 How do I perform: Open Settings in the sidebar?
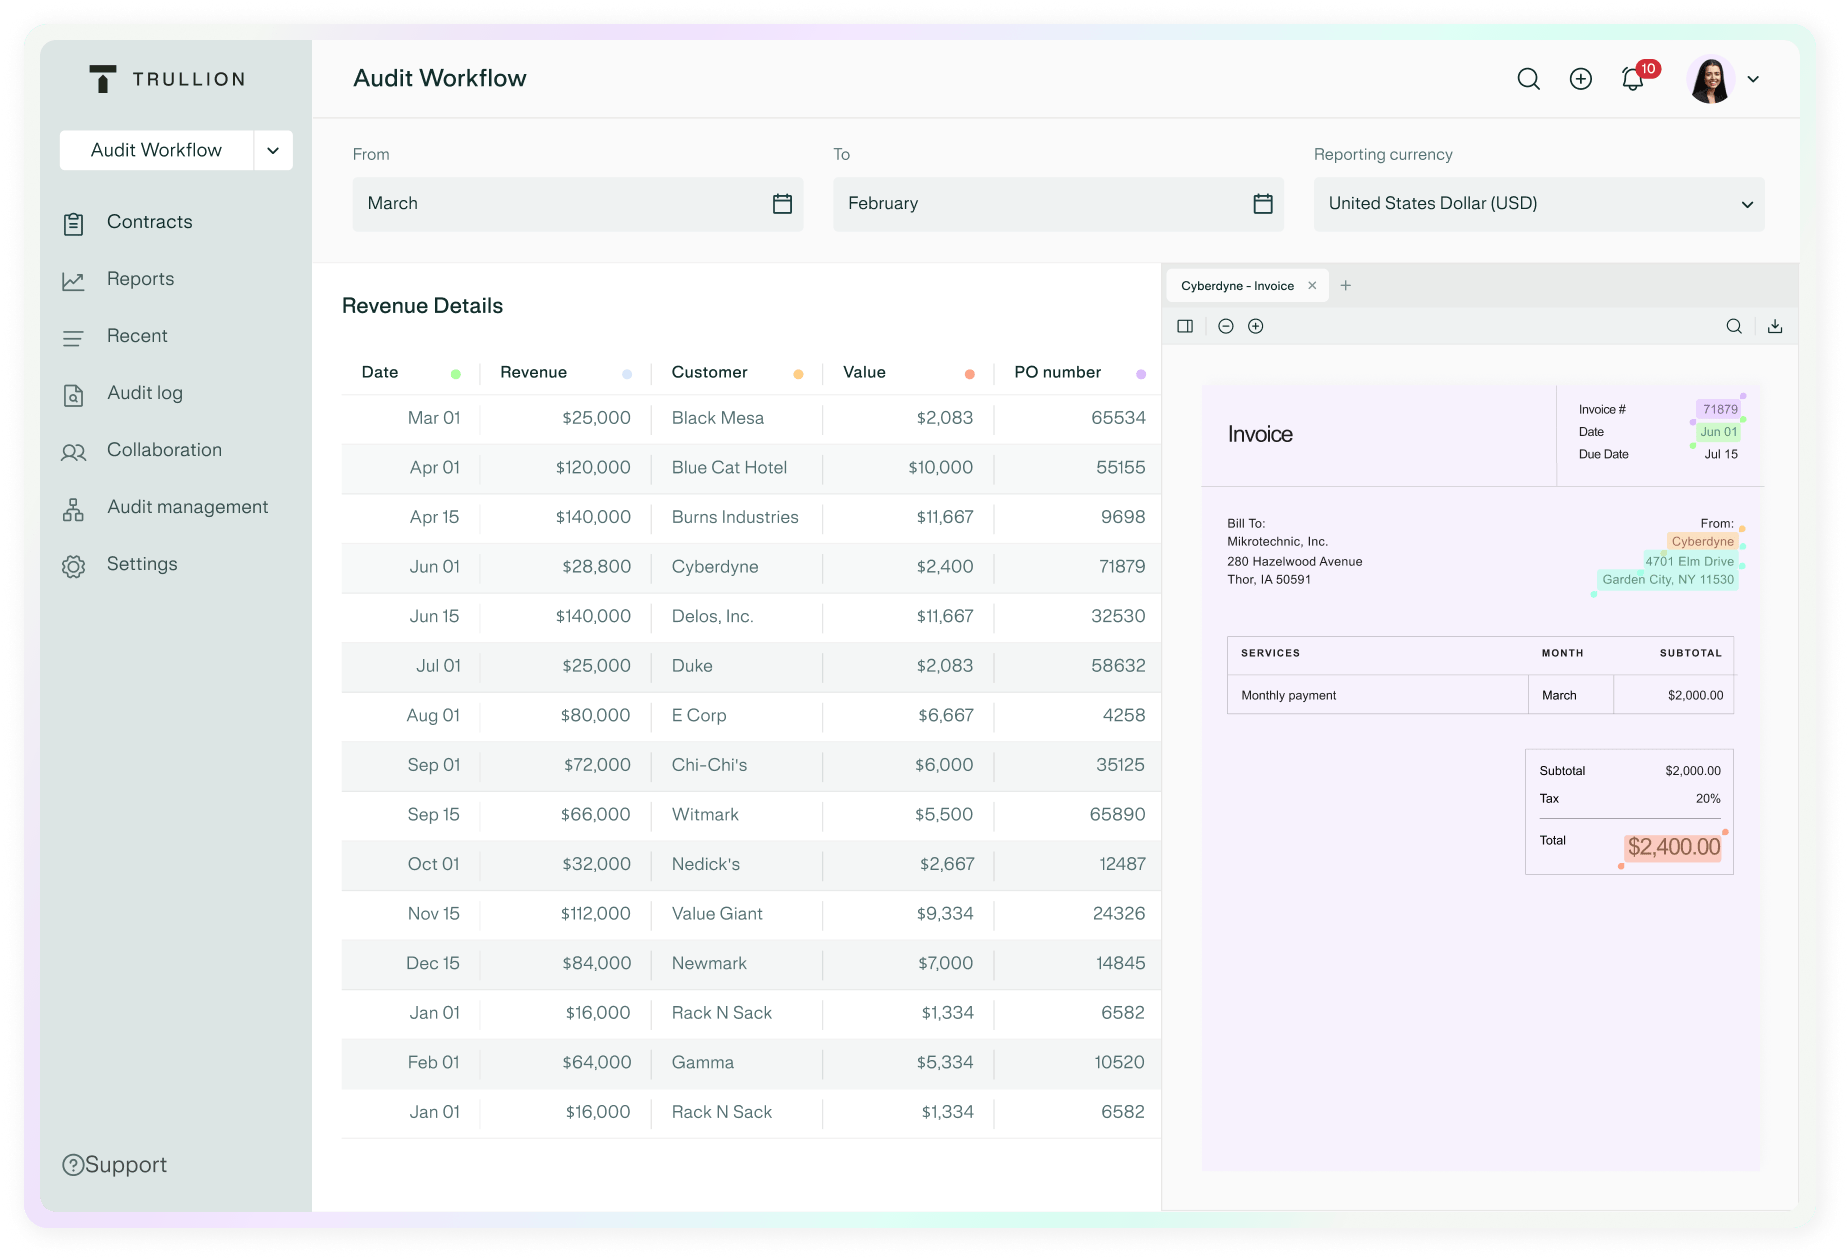click(142, 564)
